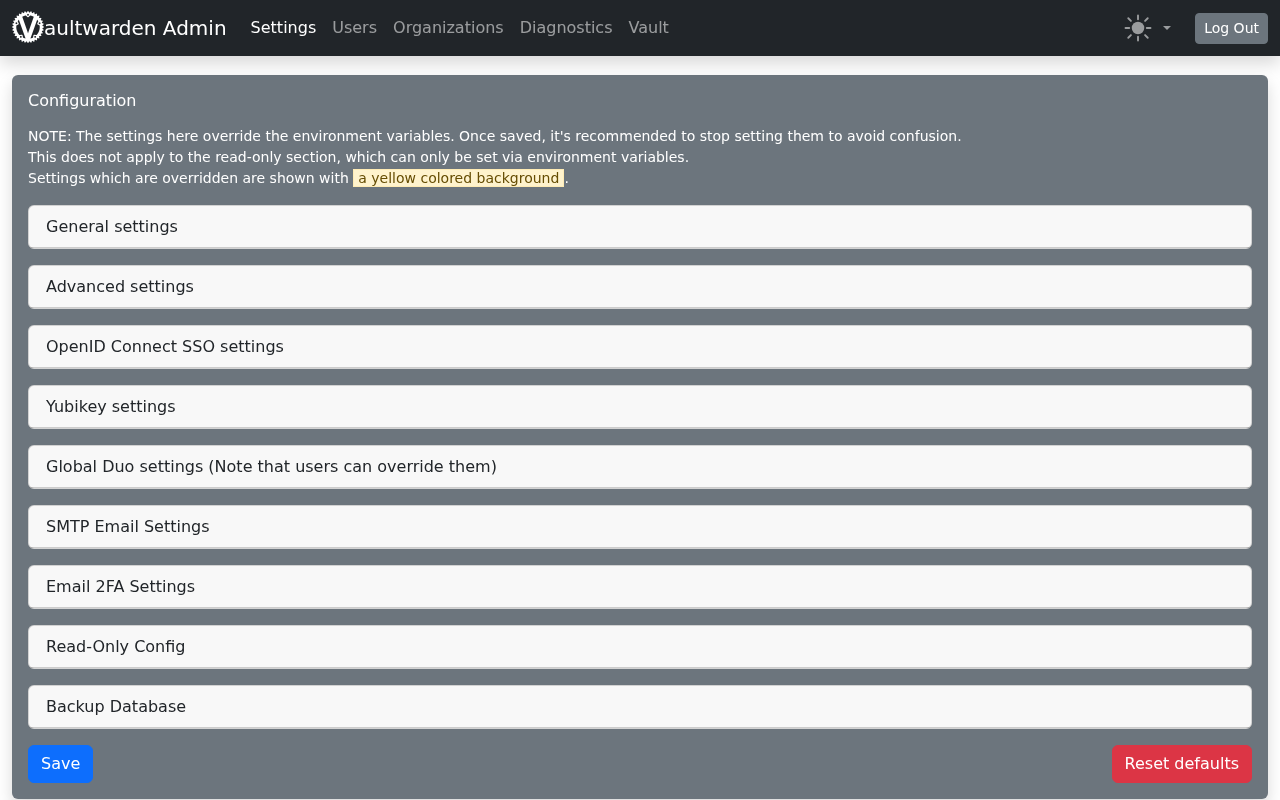
Task: Expand SMTP Email Settings section
Action: click(640, 527)
